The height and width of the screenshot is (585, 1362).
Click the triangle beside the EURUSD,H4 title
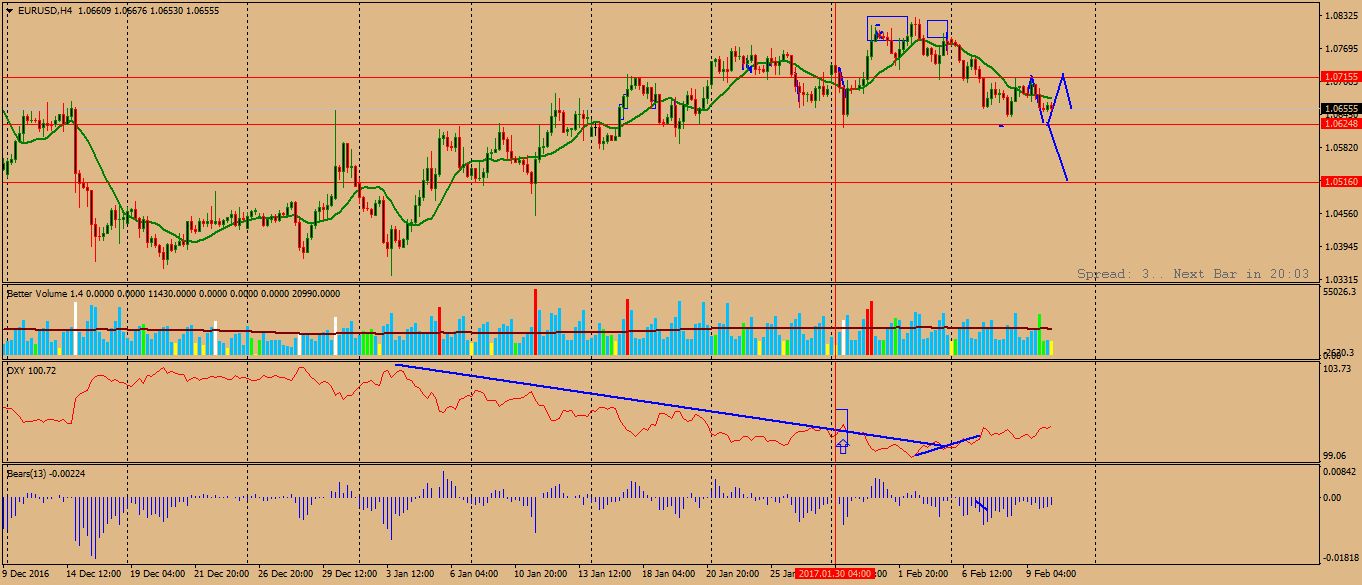pos(9,11)
